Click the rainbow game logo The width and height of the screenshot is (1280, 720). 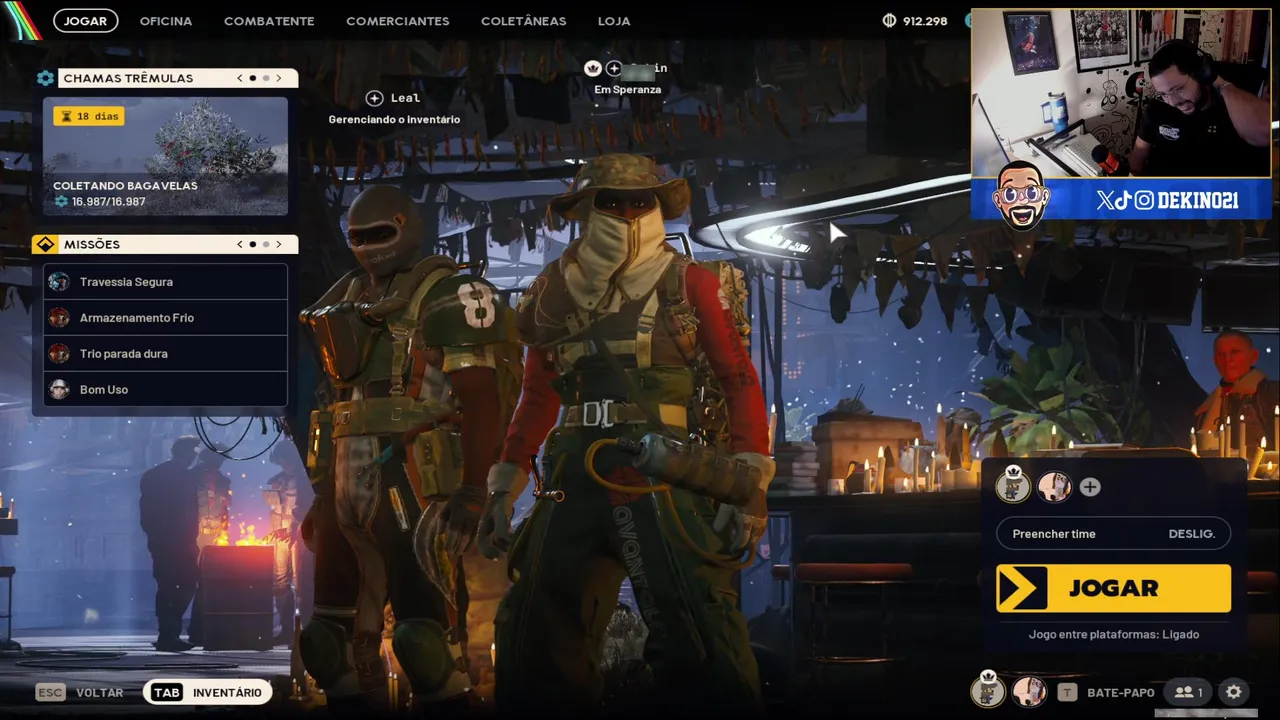pyautogui.click(x=22, y=20)
